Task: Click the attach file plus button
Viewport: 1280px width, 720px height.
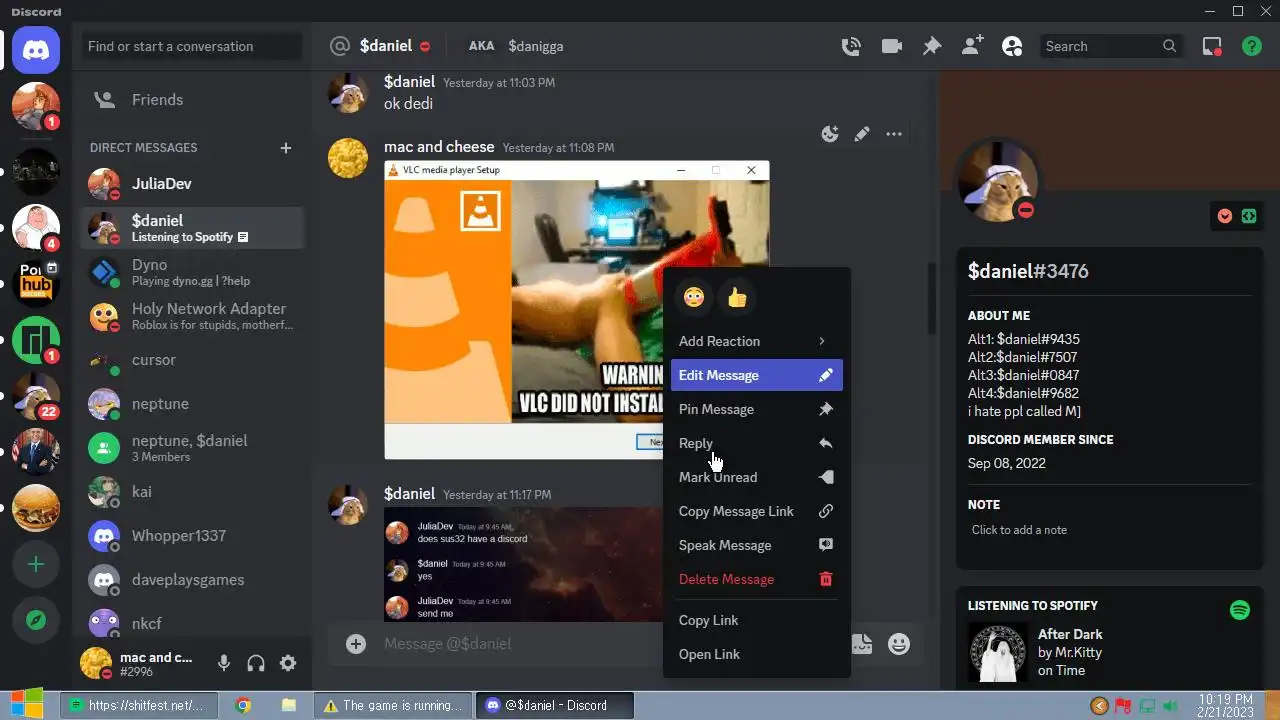Action: pyautogui.click(x=356, y=644)
